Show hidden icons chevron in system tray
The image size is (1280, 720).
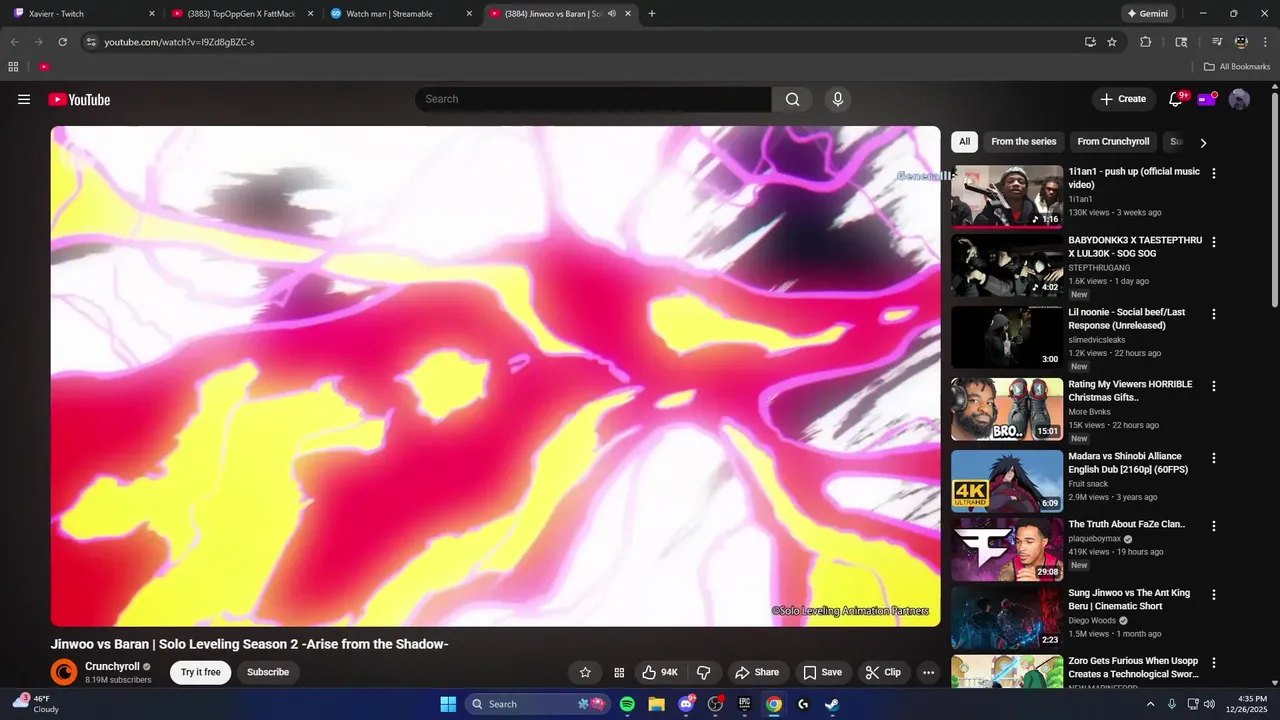[x=1150, y=704]
